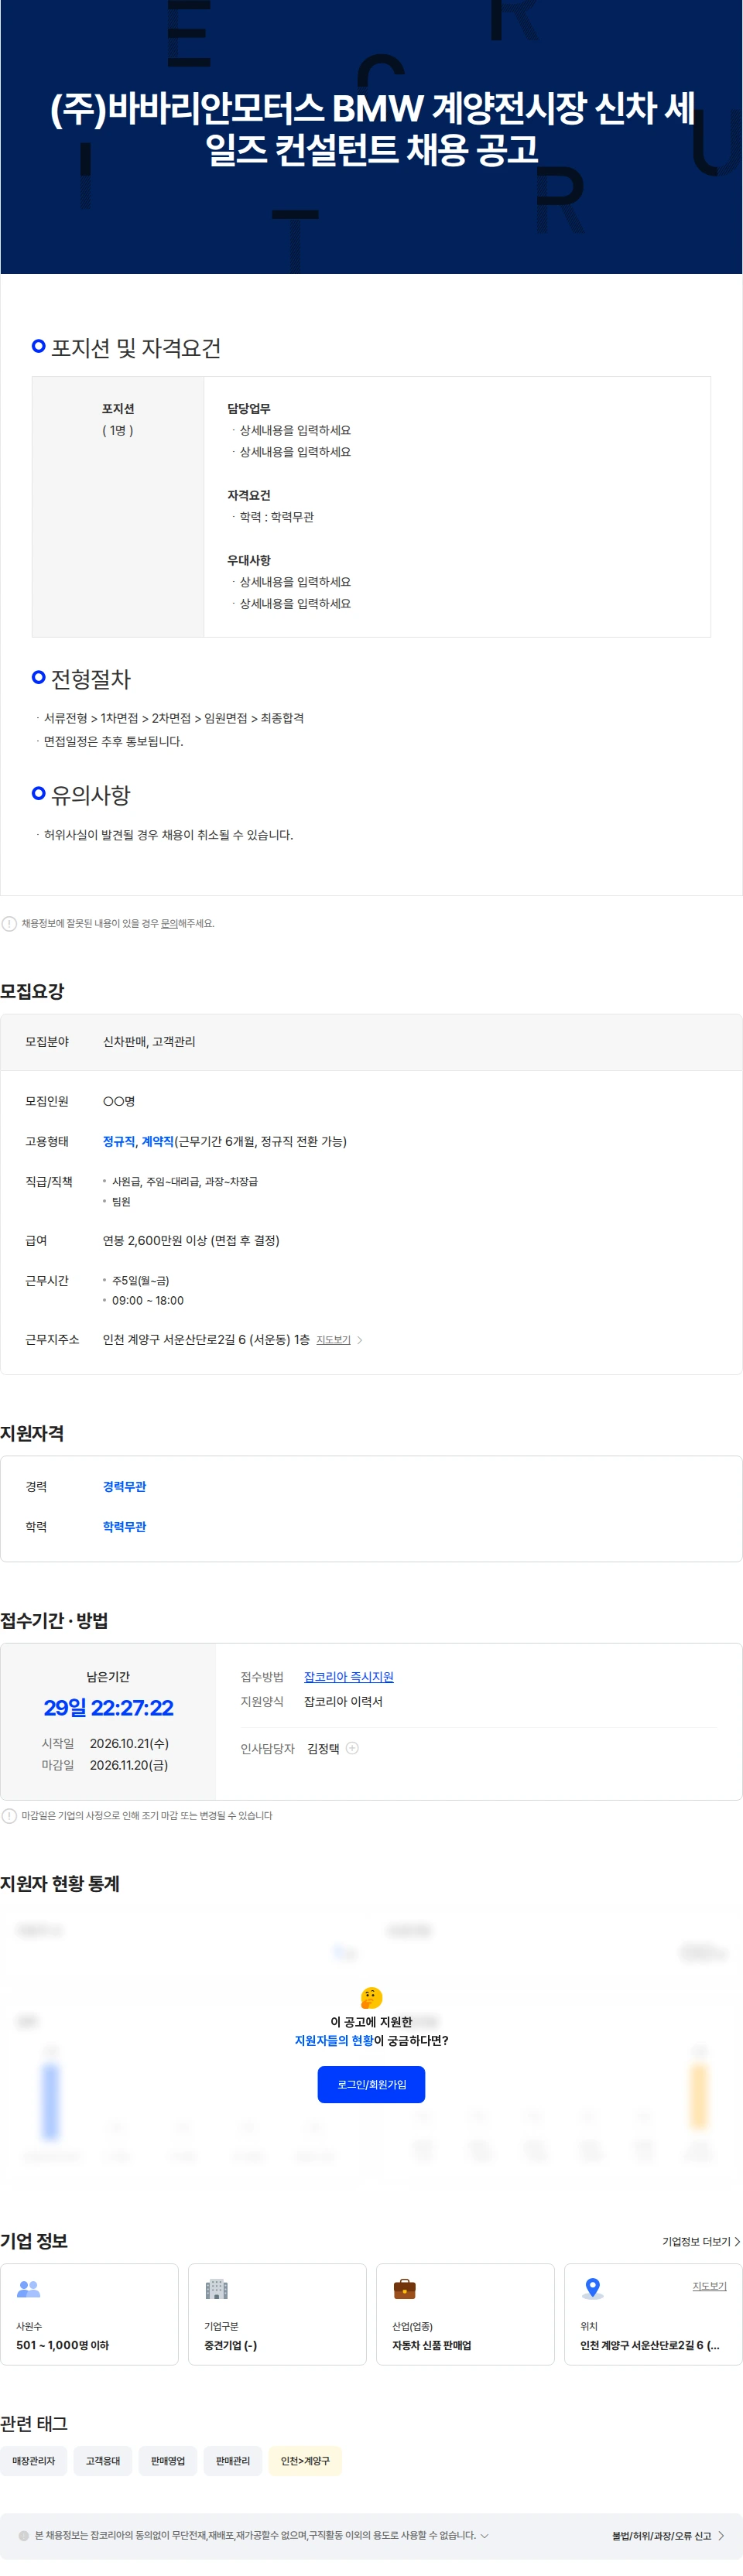This screenshot has width=743, height=2576.
Task: Select the 고객응대 tag
Action: click(x=103, y=2461)
